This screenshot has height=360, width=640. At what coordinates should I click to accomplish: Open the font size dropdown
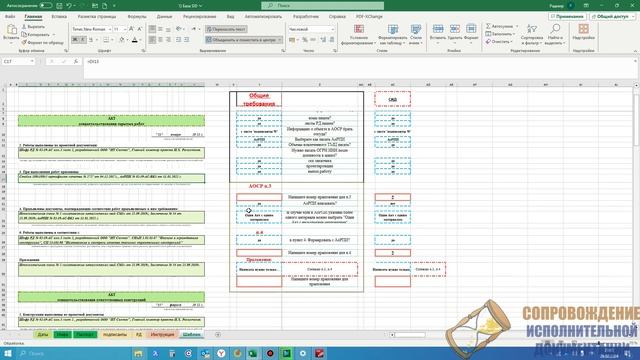pos(124,29)
